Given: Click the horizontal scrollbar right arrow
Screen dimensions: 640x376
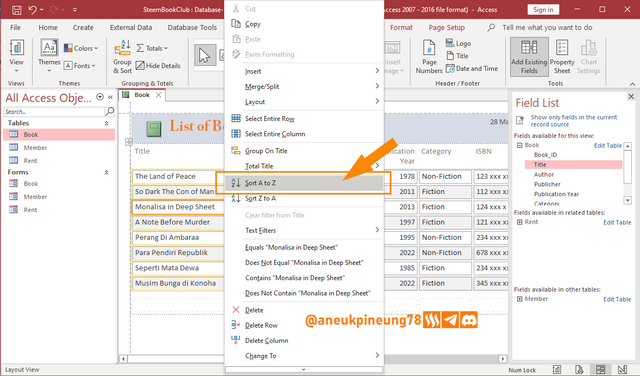Looking at the screenshot, I should pyautogui.click(x=503, y=359).
